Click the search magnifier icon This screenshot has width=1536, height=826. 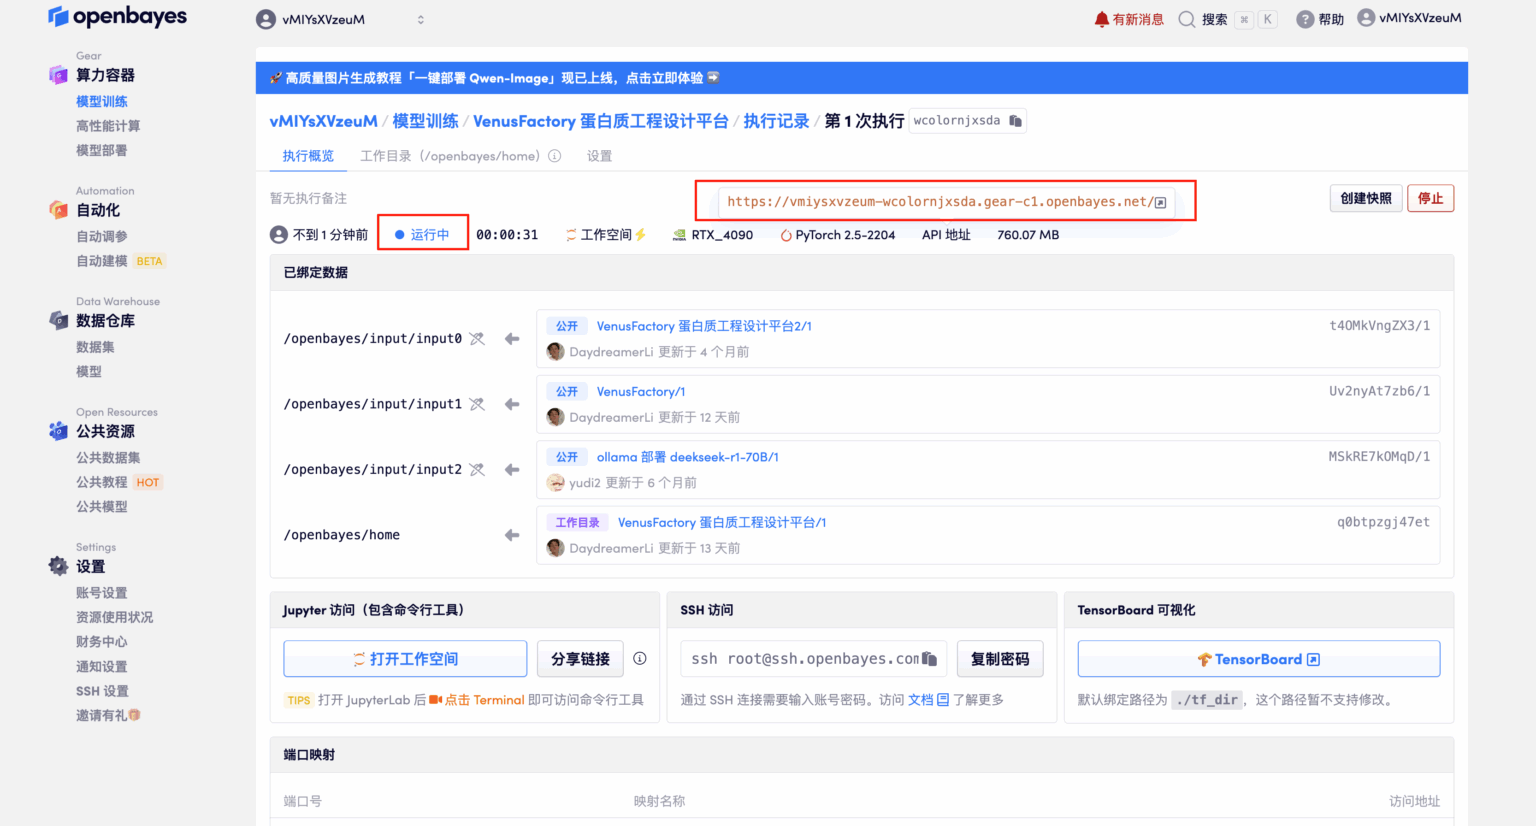(x=1186, y=18)
